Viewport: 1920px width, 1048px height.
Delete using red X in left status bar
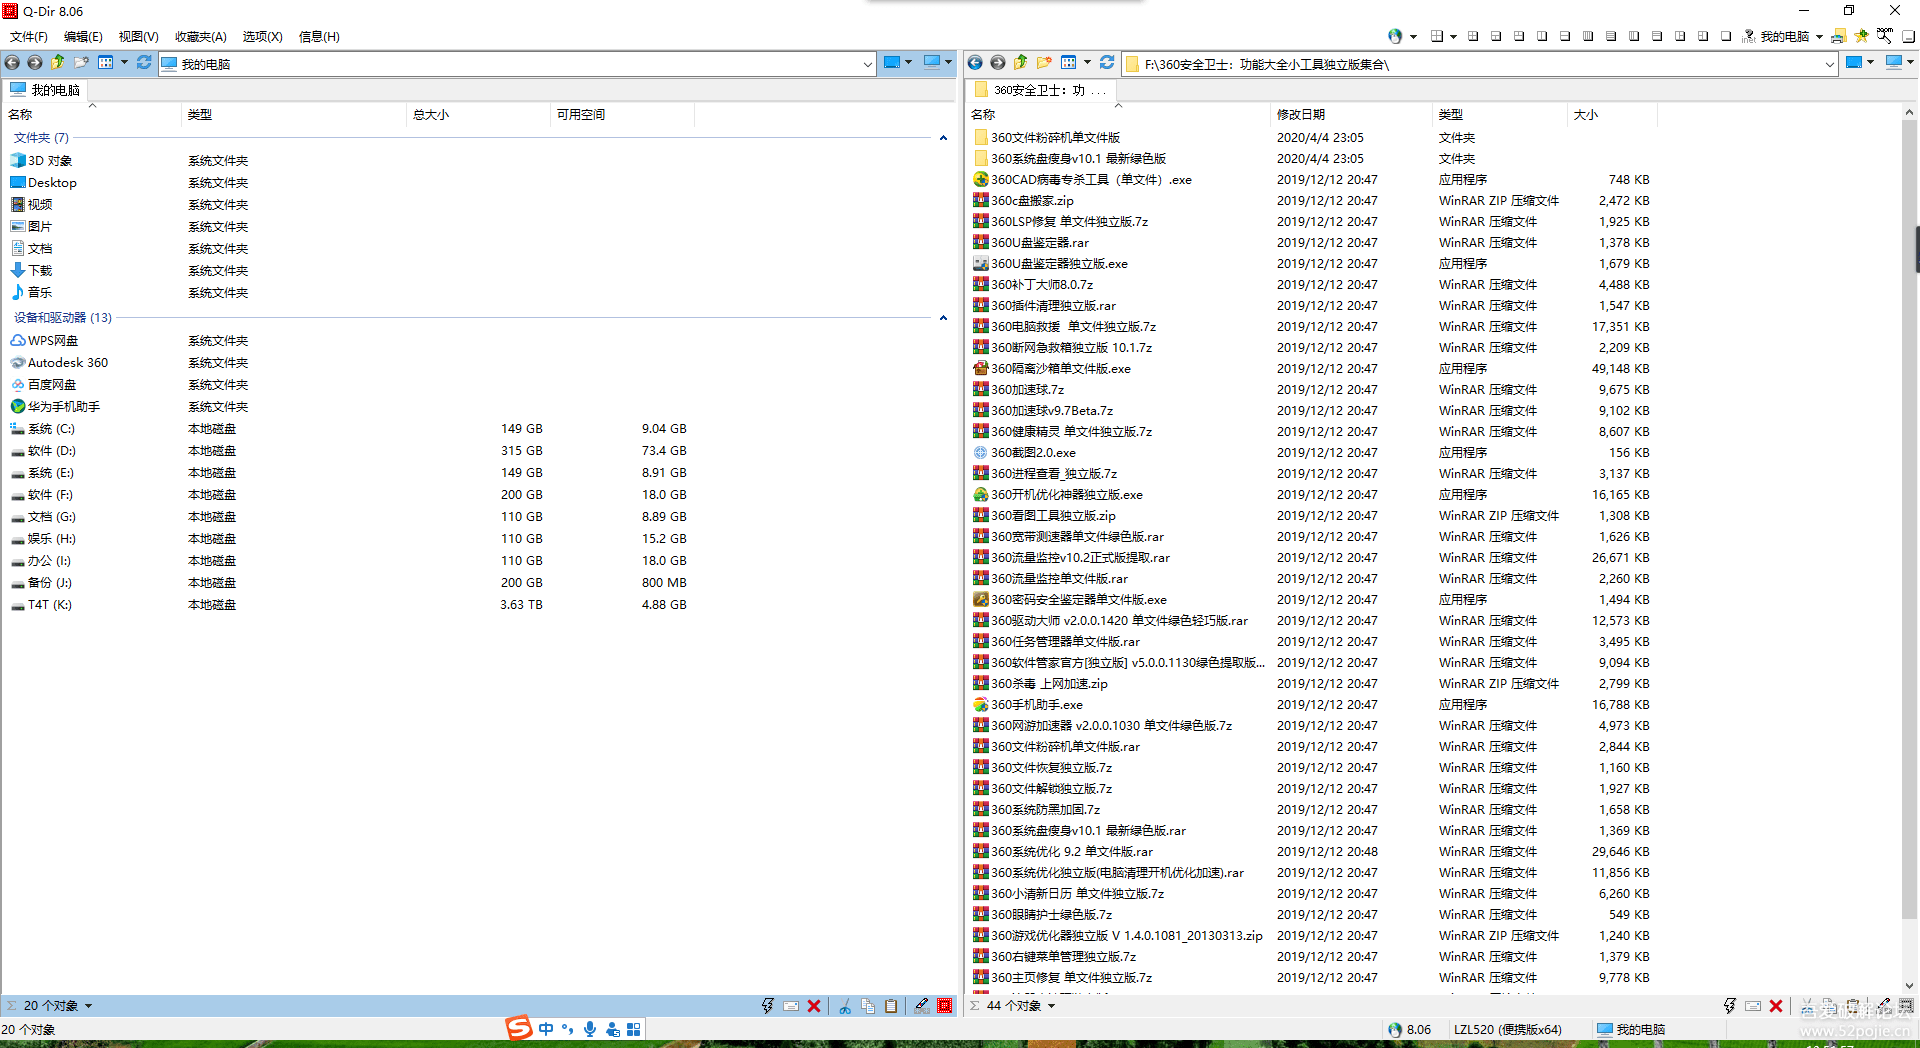click(x=814, y=1006)
